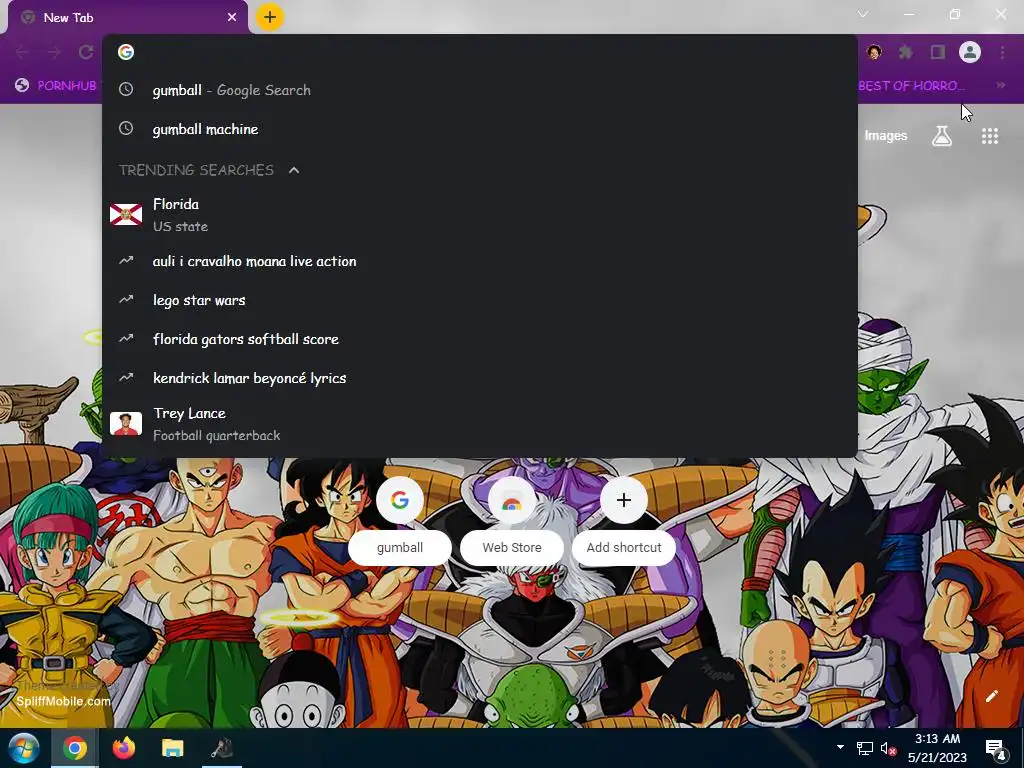The width and height of the screenshot is (1024, 768).
Task: Select florida gators softball score suggestion
Action: click(479, 339)
